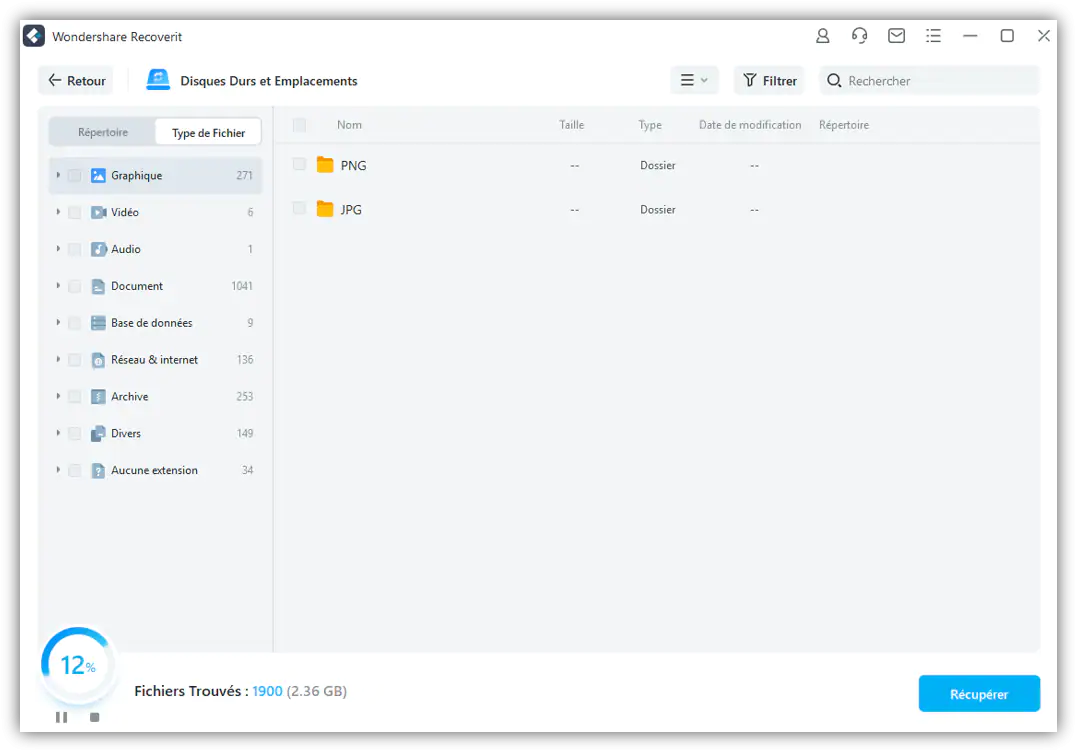
Task: Sort by the Taille column header
Action: point(571,125)
